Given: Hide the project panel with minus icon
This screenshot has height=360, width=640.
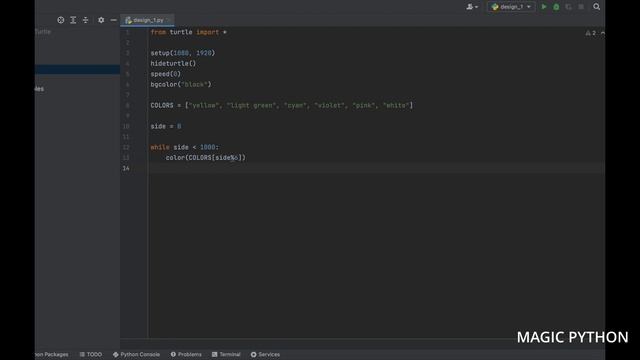Looking at the screenshot, I should 113,20.
